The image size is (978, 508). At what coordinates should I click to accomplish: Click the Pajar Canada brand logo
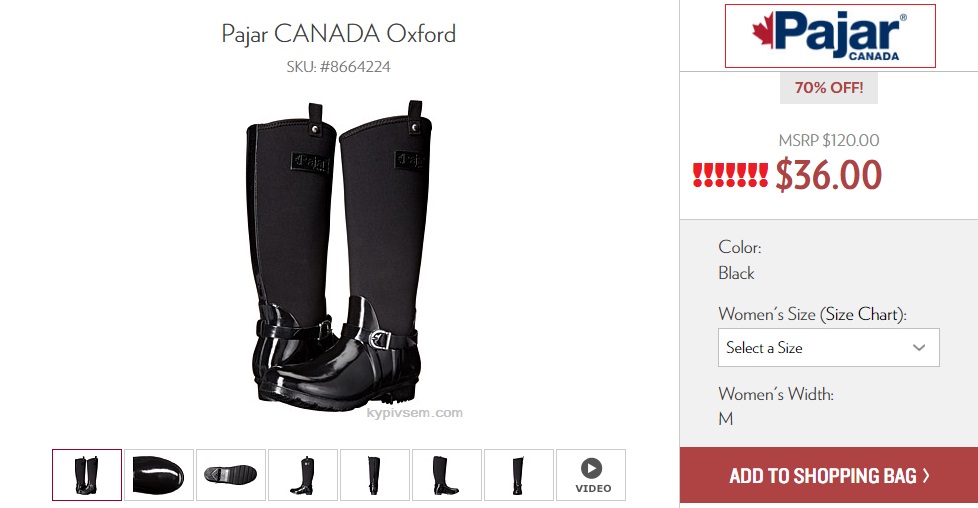coord(830,36)
